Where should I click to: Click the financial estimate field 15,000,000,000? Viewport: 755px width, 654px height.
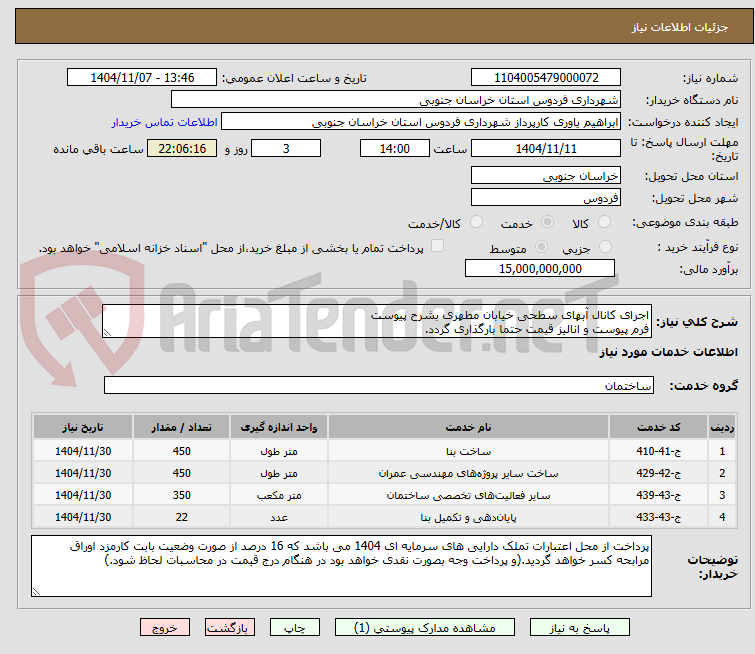540,268
